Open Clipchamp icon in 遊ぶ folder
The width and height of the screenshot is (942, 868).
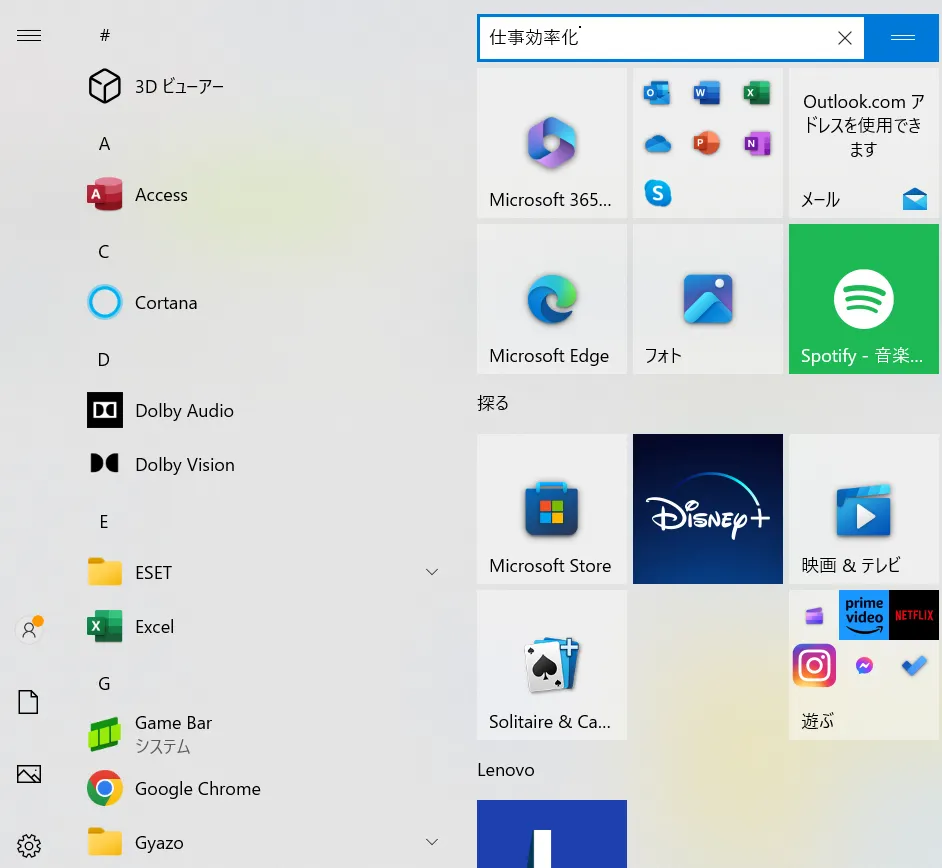[814, 616]
